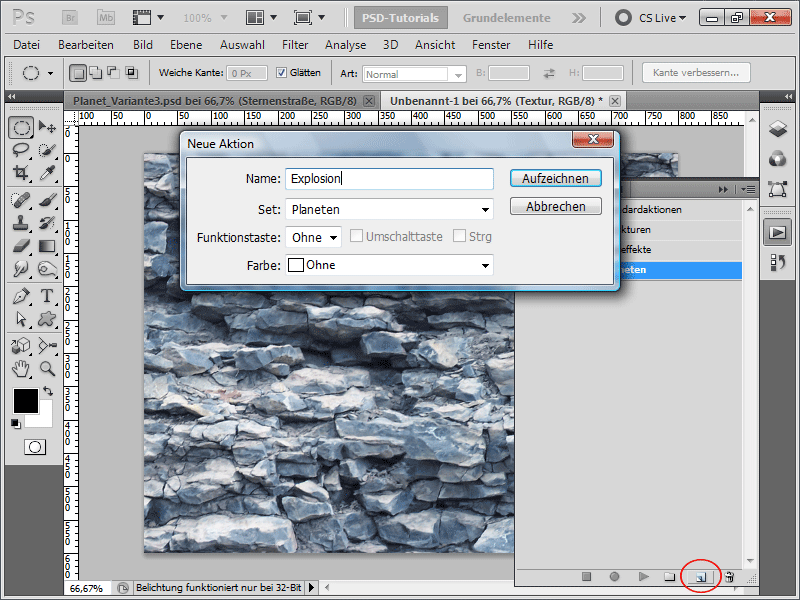
Task: Launch Bridge from the Br icon
Action: click(x=70, y=18)
